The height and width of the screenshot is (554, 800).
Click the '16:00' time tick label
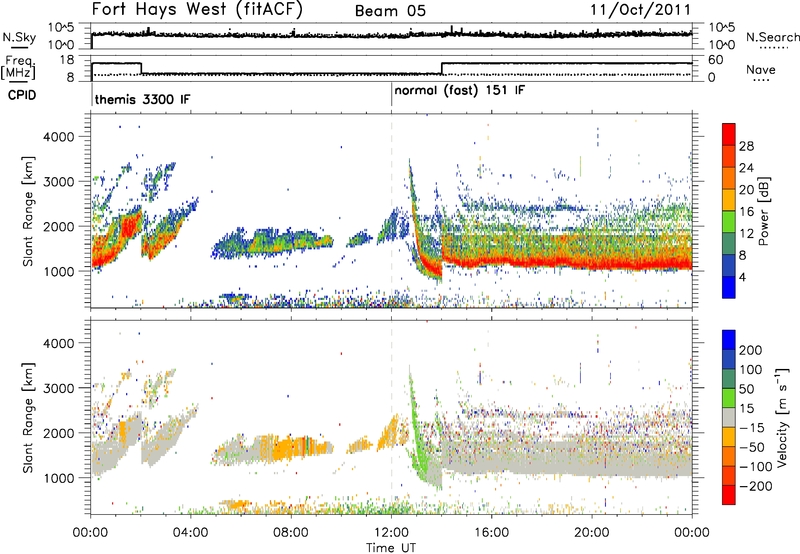[x=491, y=533]
